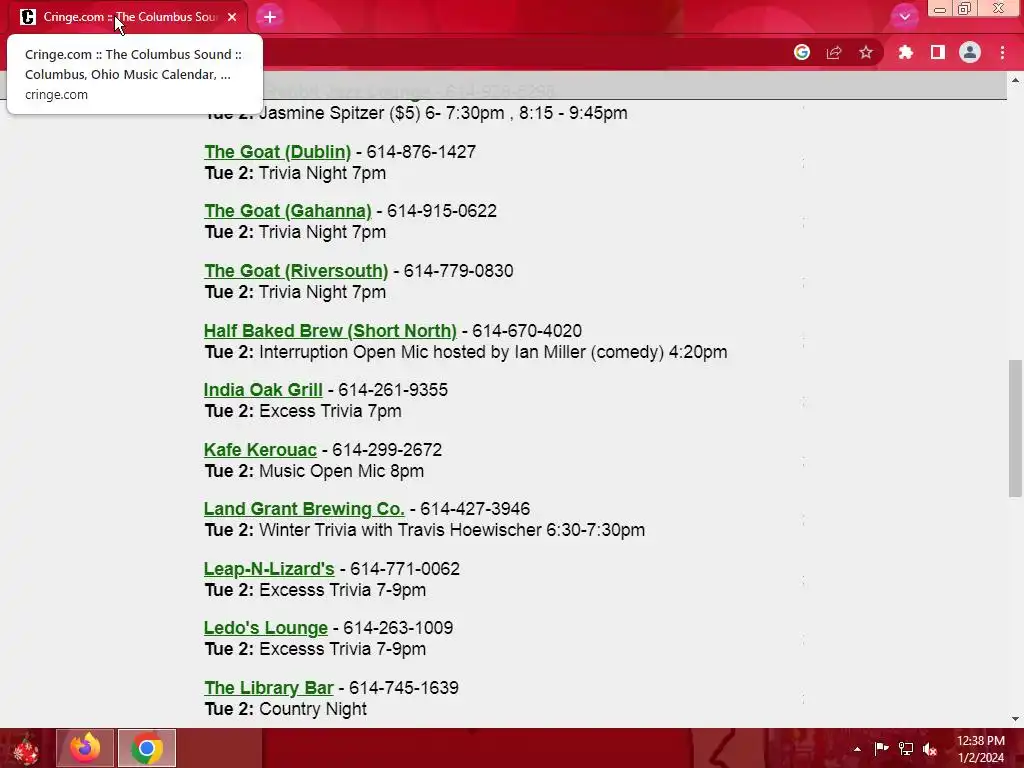Click phone number 614-745-1639

(404, 688)
